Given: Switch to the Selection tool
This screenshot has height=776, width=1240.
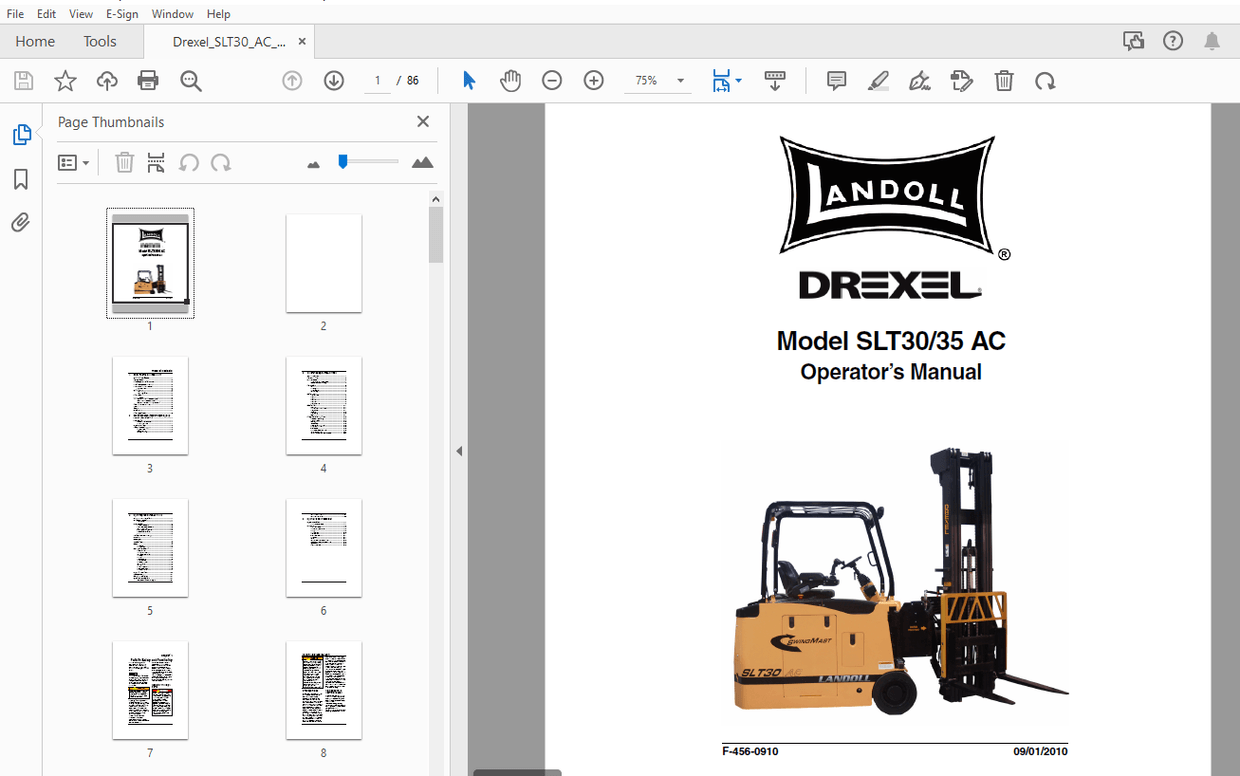Looking at the screenshot, I should pos(468,81).
